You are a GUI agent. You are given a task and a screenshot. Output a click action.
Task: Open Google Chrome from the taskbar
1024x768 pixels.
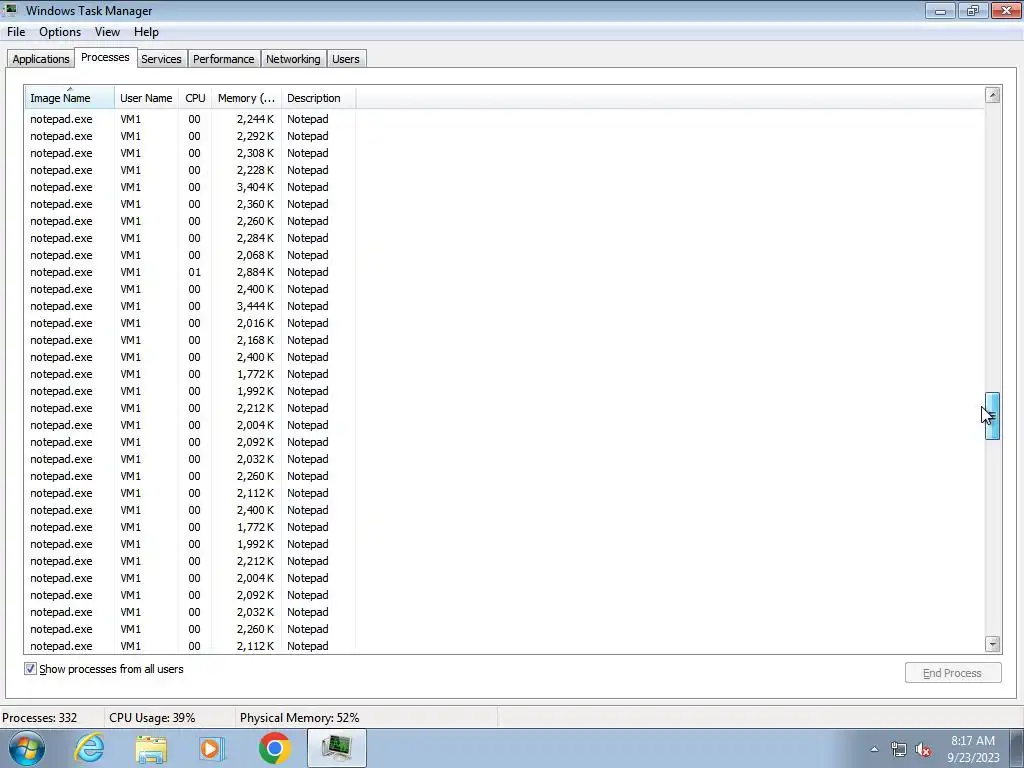point(274,748)
